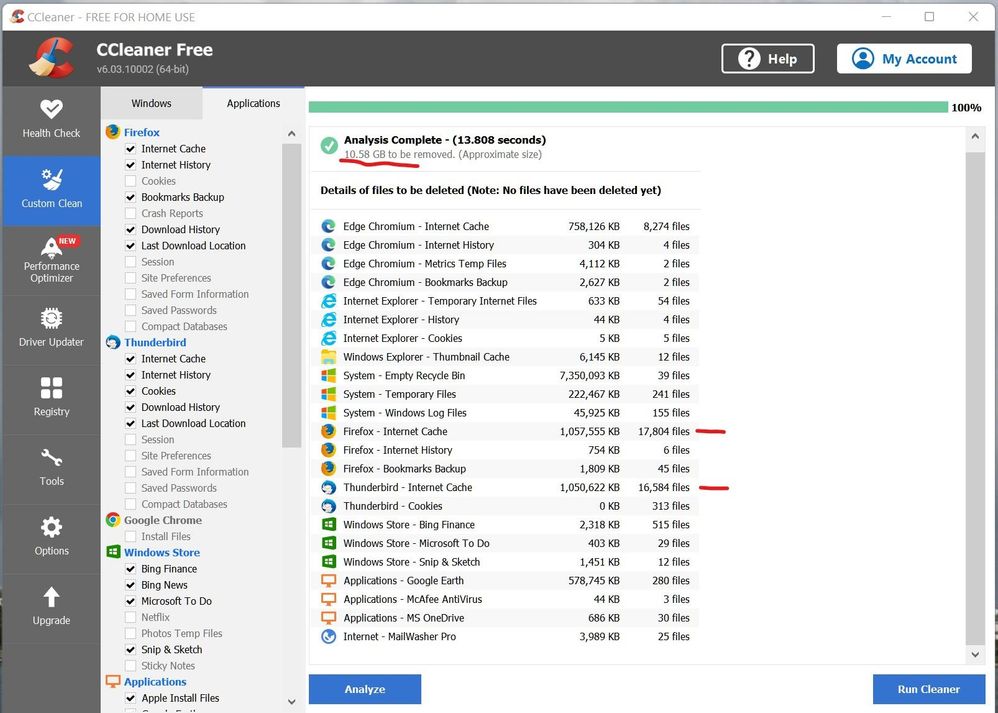Enable the Netflix checkbox
The width and height of the screenshot is (998, 713).
(130, 617)
